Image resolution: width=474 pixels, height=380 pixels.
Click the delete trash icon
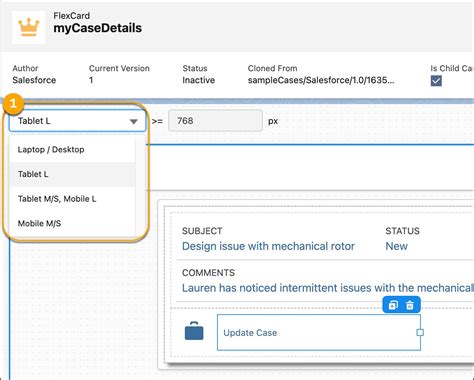pyautogui.click(x=410, y=305)
